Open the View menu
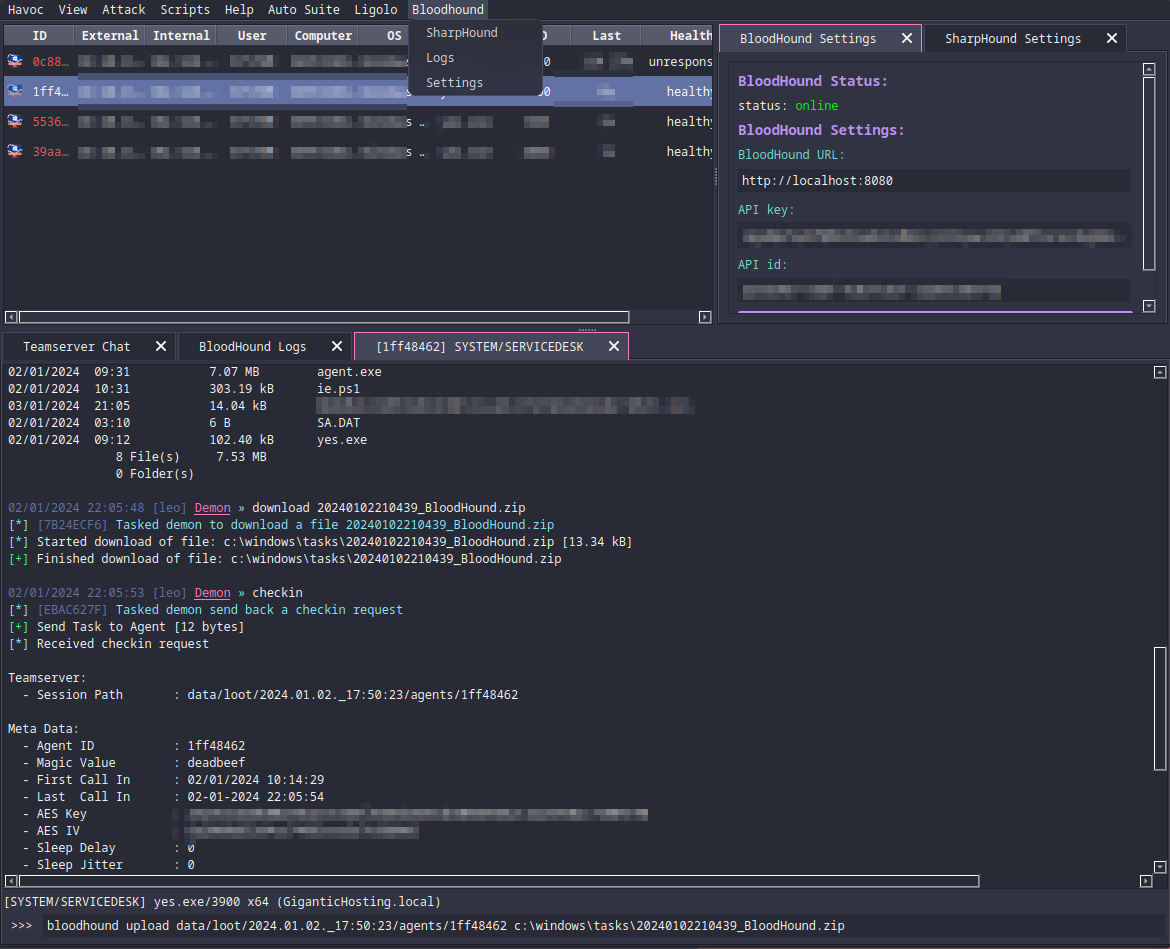 (x=72, y=10)
